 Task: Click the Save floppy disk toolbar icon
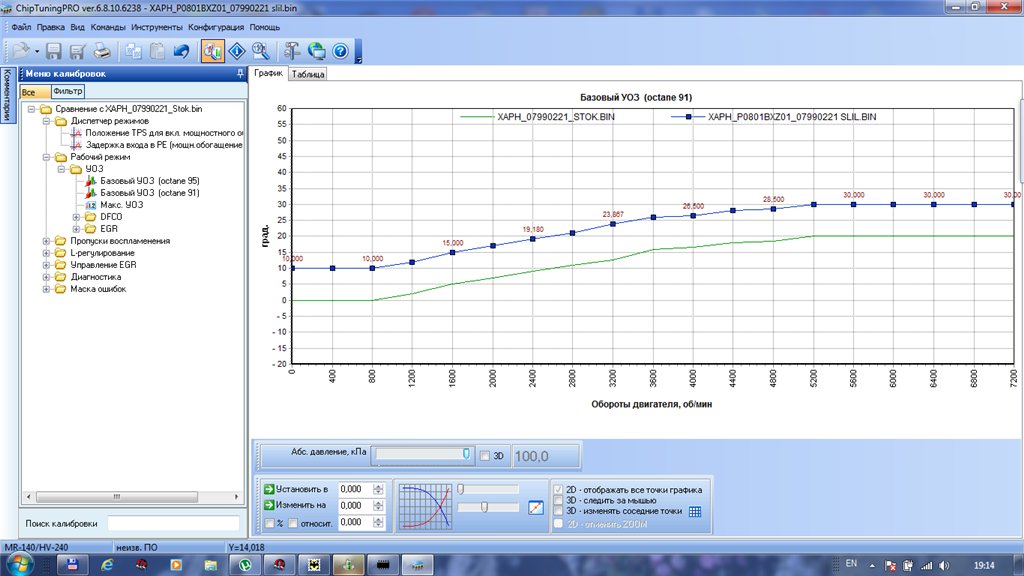pos(54,51)
